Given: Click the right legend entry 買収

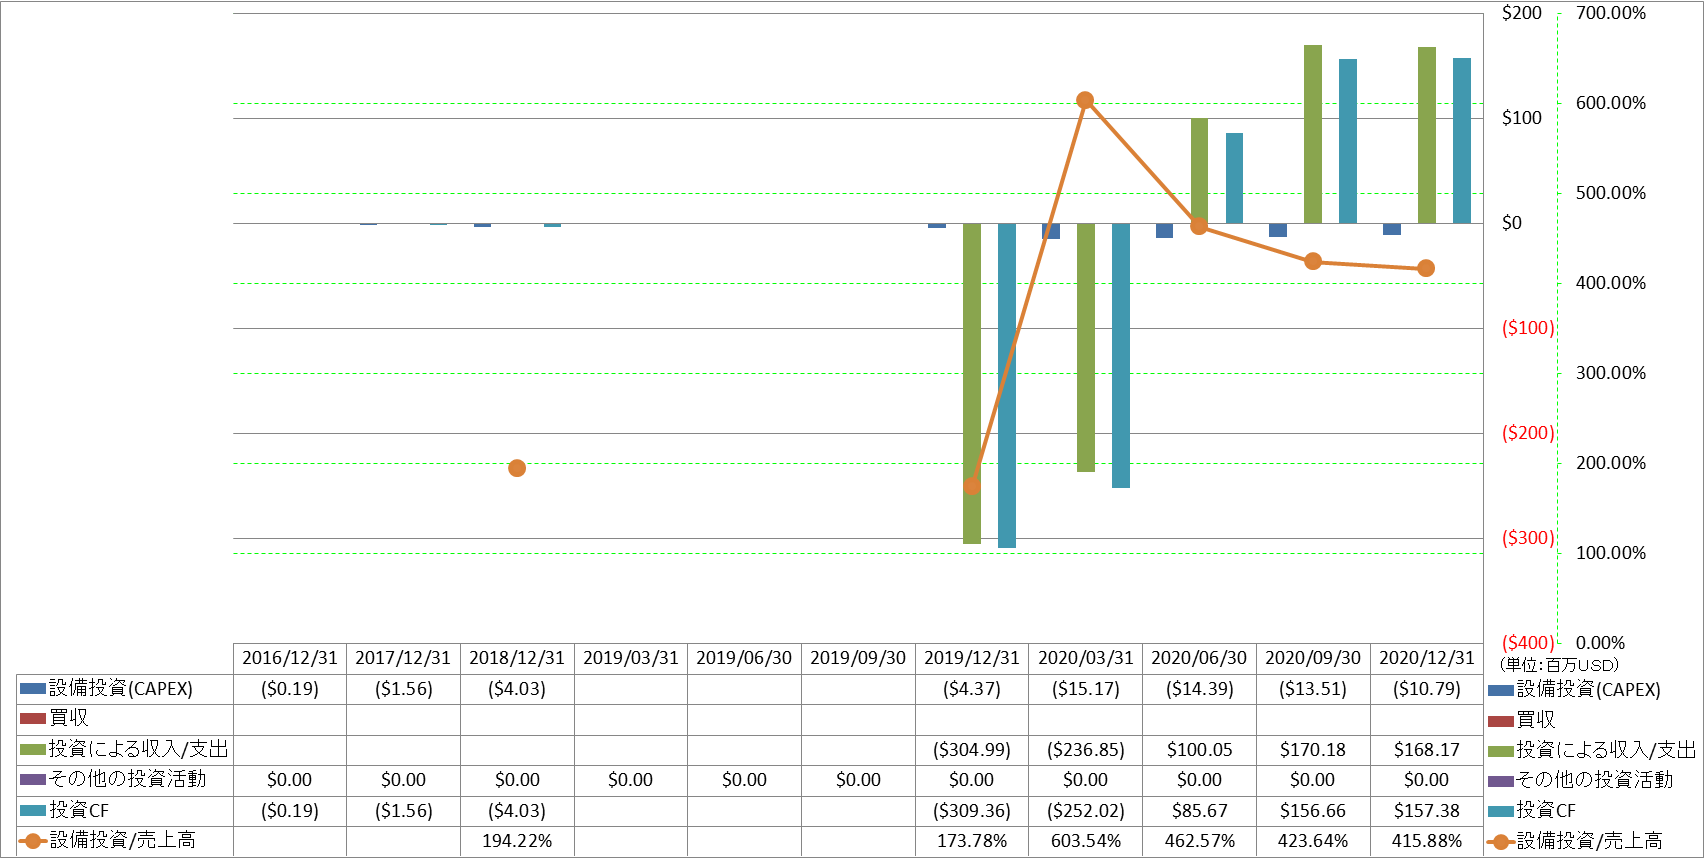Looking at the screenshot, I should pos(1522,720).
